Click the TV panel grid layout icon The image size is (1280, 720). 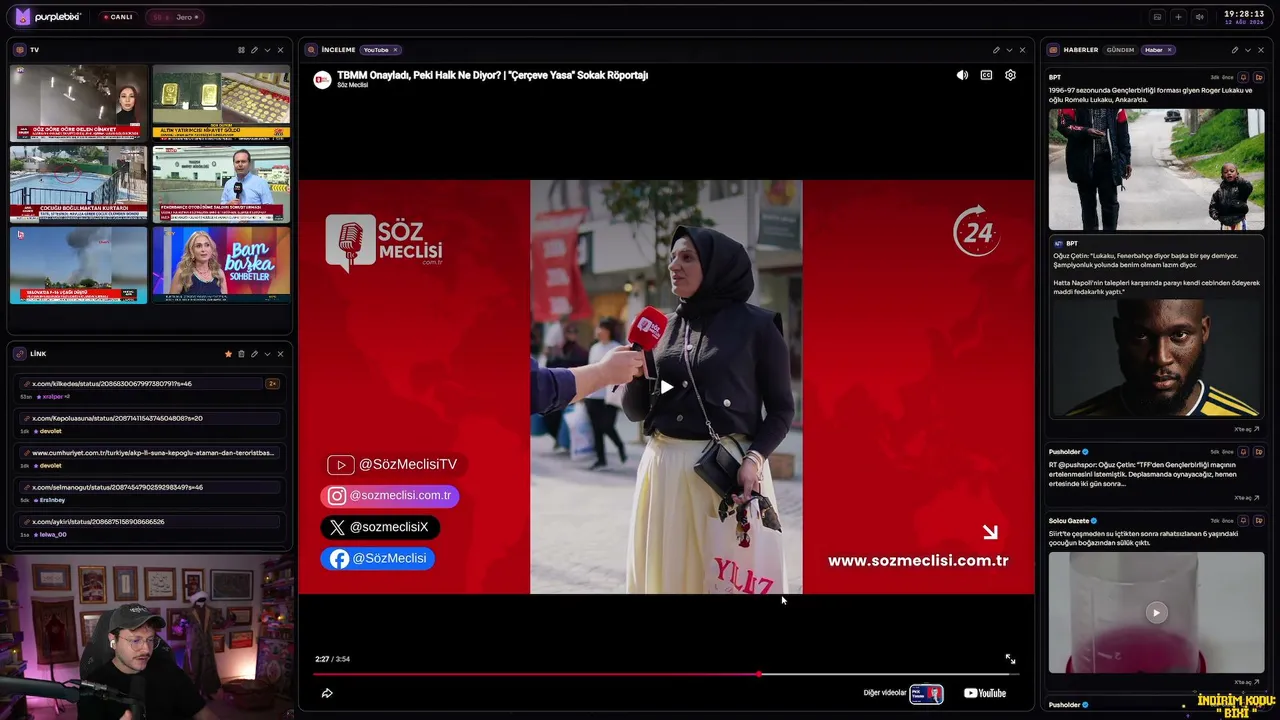241,50
